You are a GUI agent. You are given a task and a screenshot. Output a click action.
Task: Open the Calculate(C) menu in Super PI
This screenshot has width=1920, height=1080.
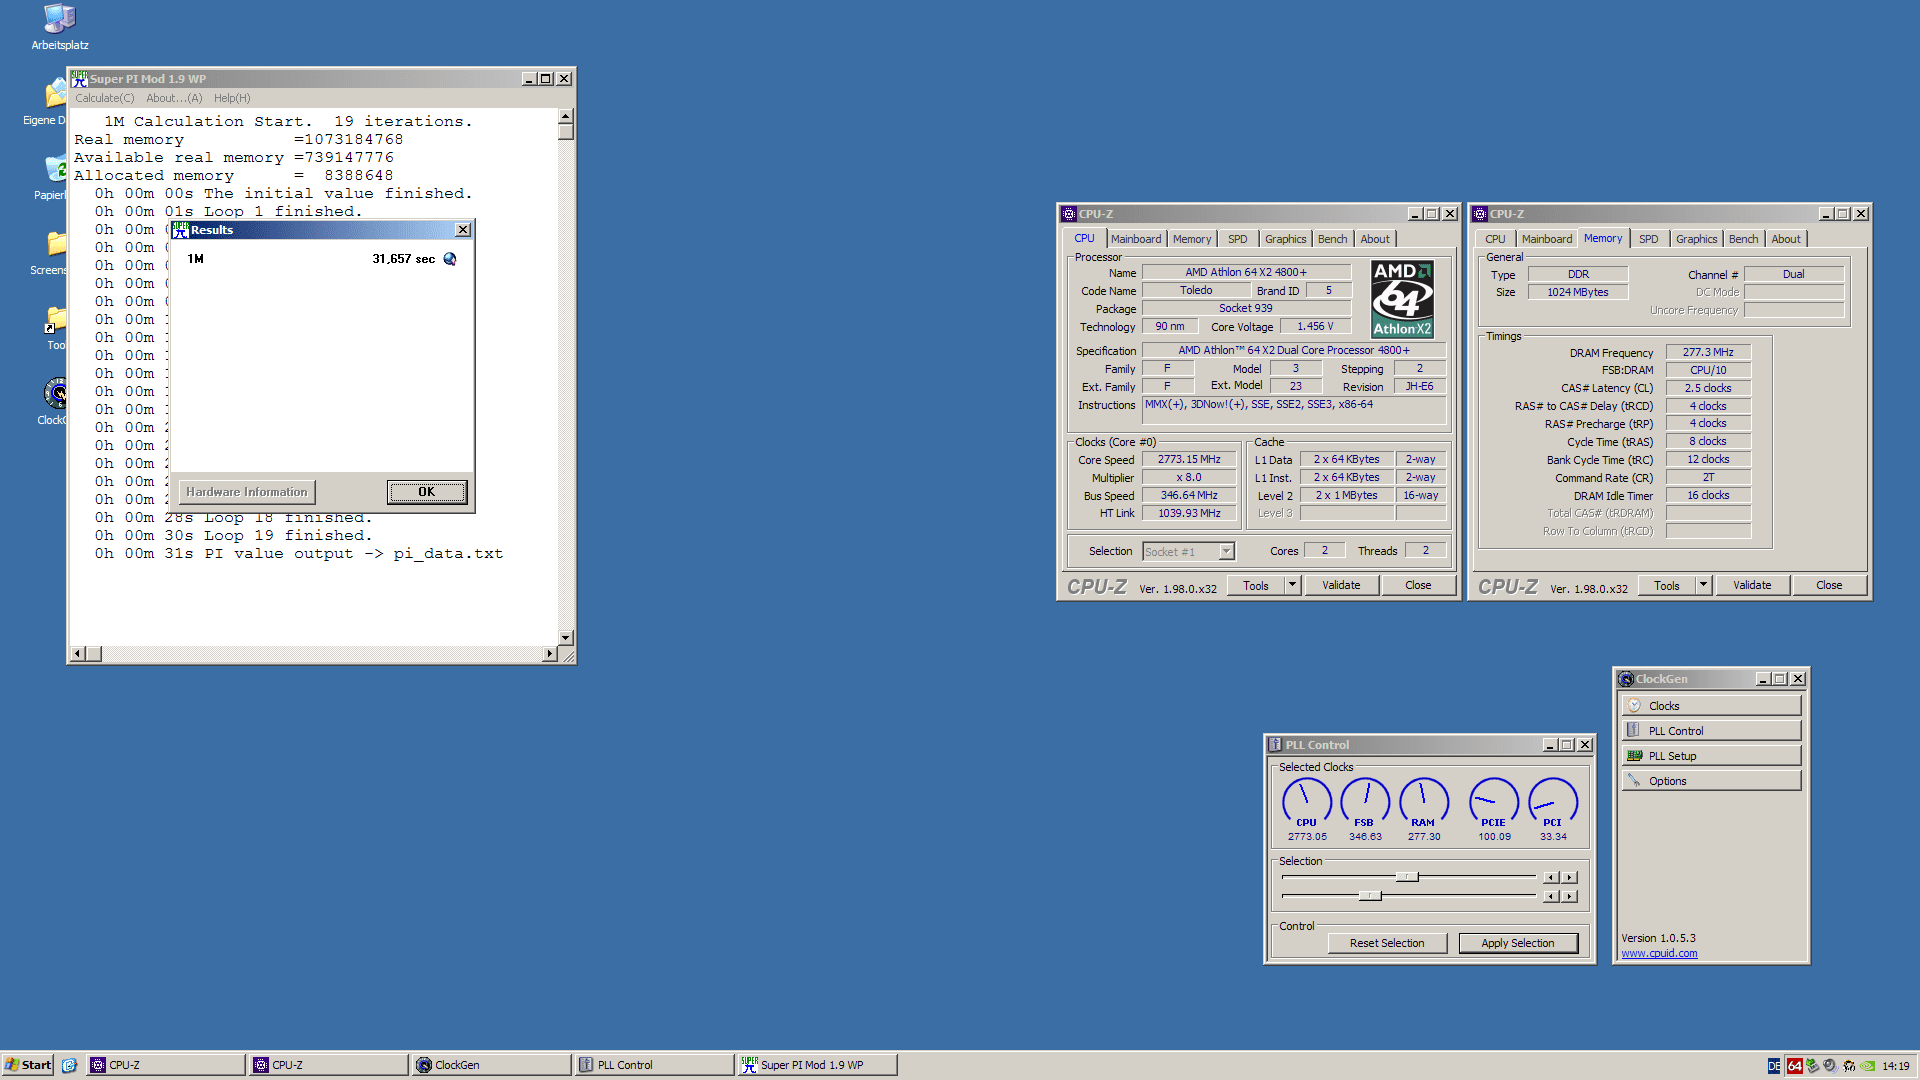coord(105,98)
